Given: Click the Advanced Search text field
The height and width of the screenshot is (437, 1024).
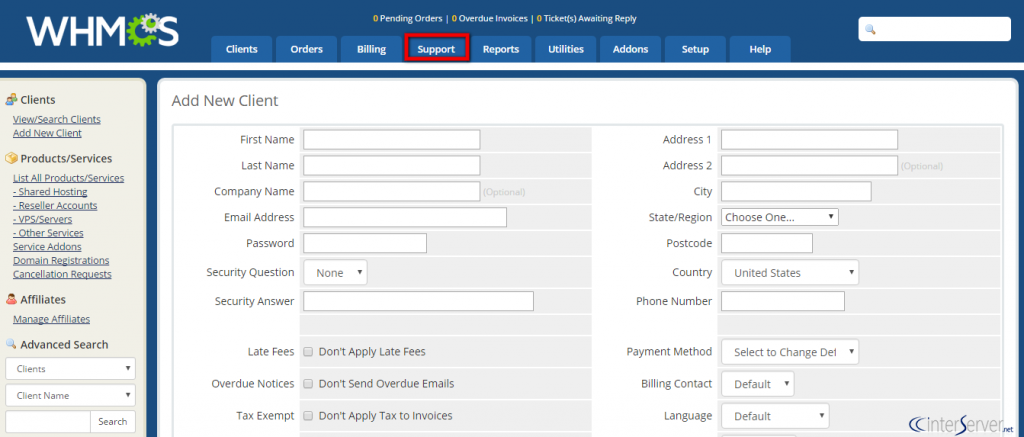Looking at the screenshot, I should (x=48, y=421).
